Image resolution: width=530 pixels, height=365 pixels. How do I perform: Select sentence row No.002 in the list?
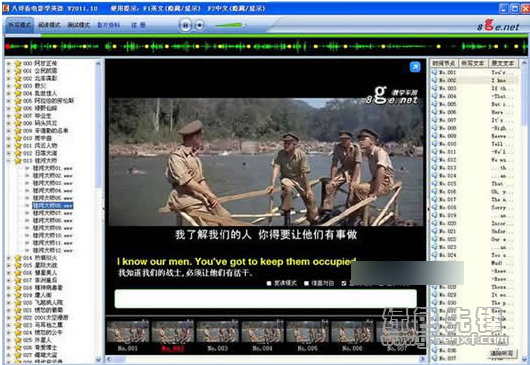coord(475,80)
